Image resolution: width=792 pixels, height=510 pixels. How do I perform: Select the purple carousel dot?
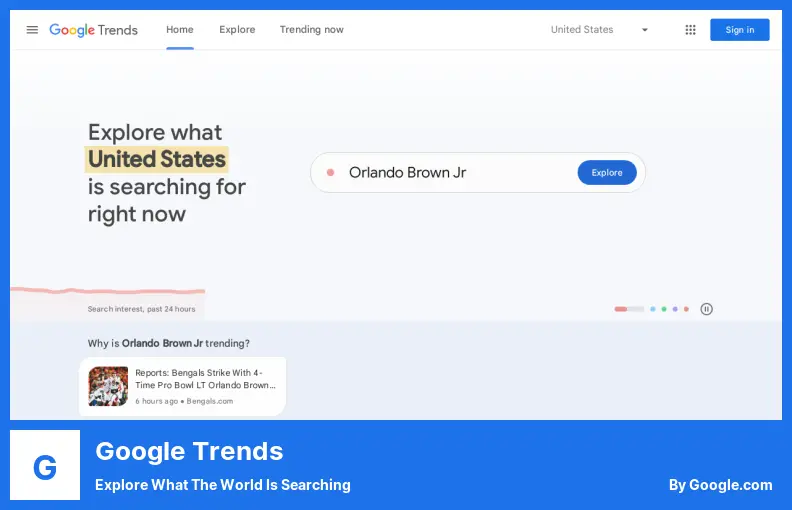coord(675,309)
